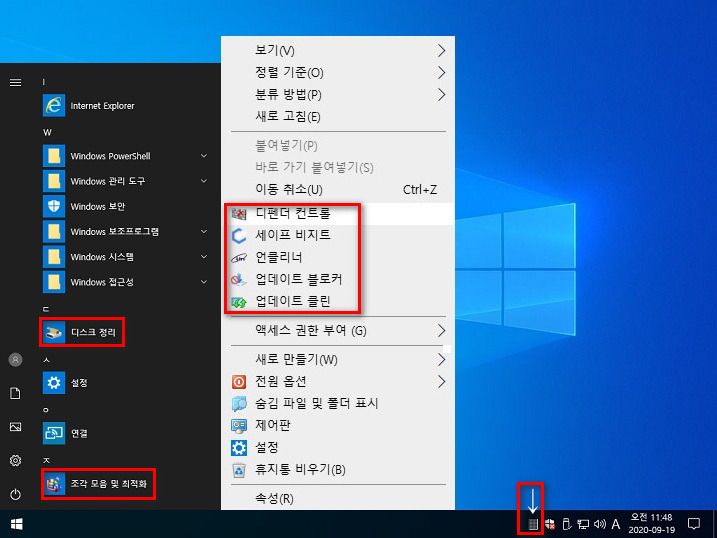This screenshot has height=538, width=717.
Task: Click the letter I section header
Action: (x=44, y=82)
